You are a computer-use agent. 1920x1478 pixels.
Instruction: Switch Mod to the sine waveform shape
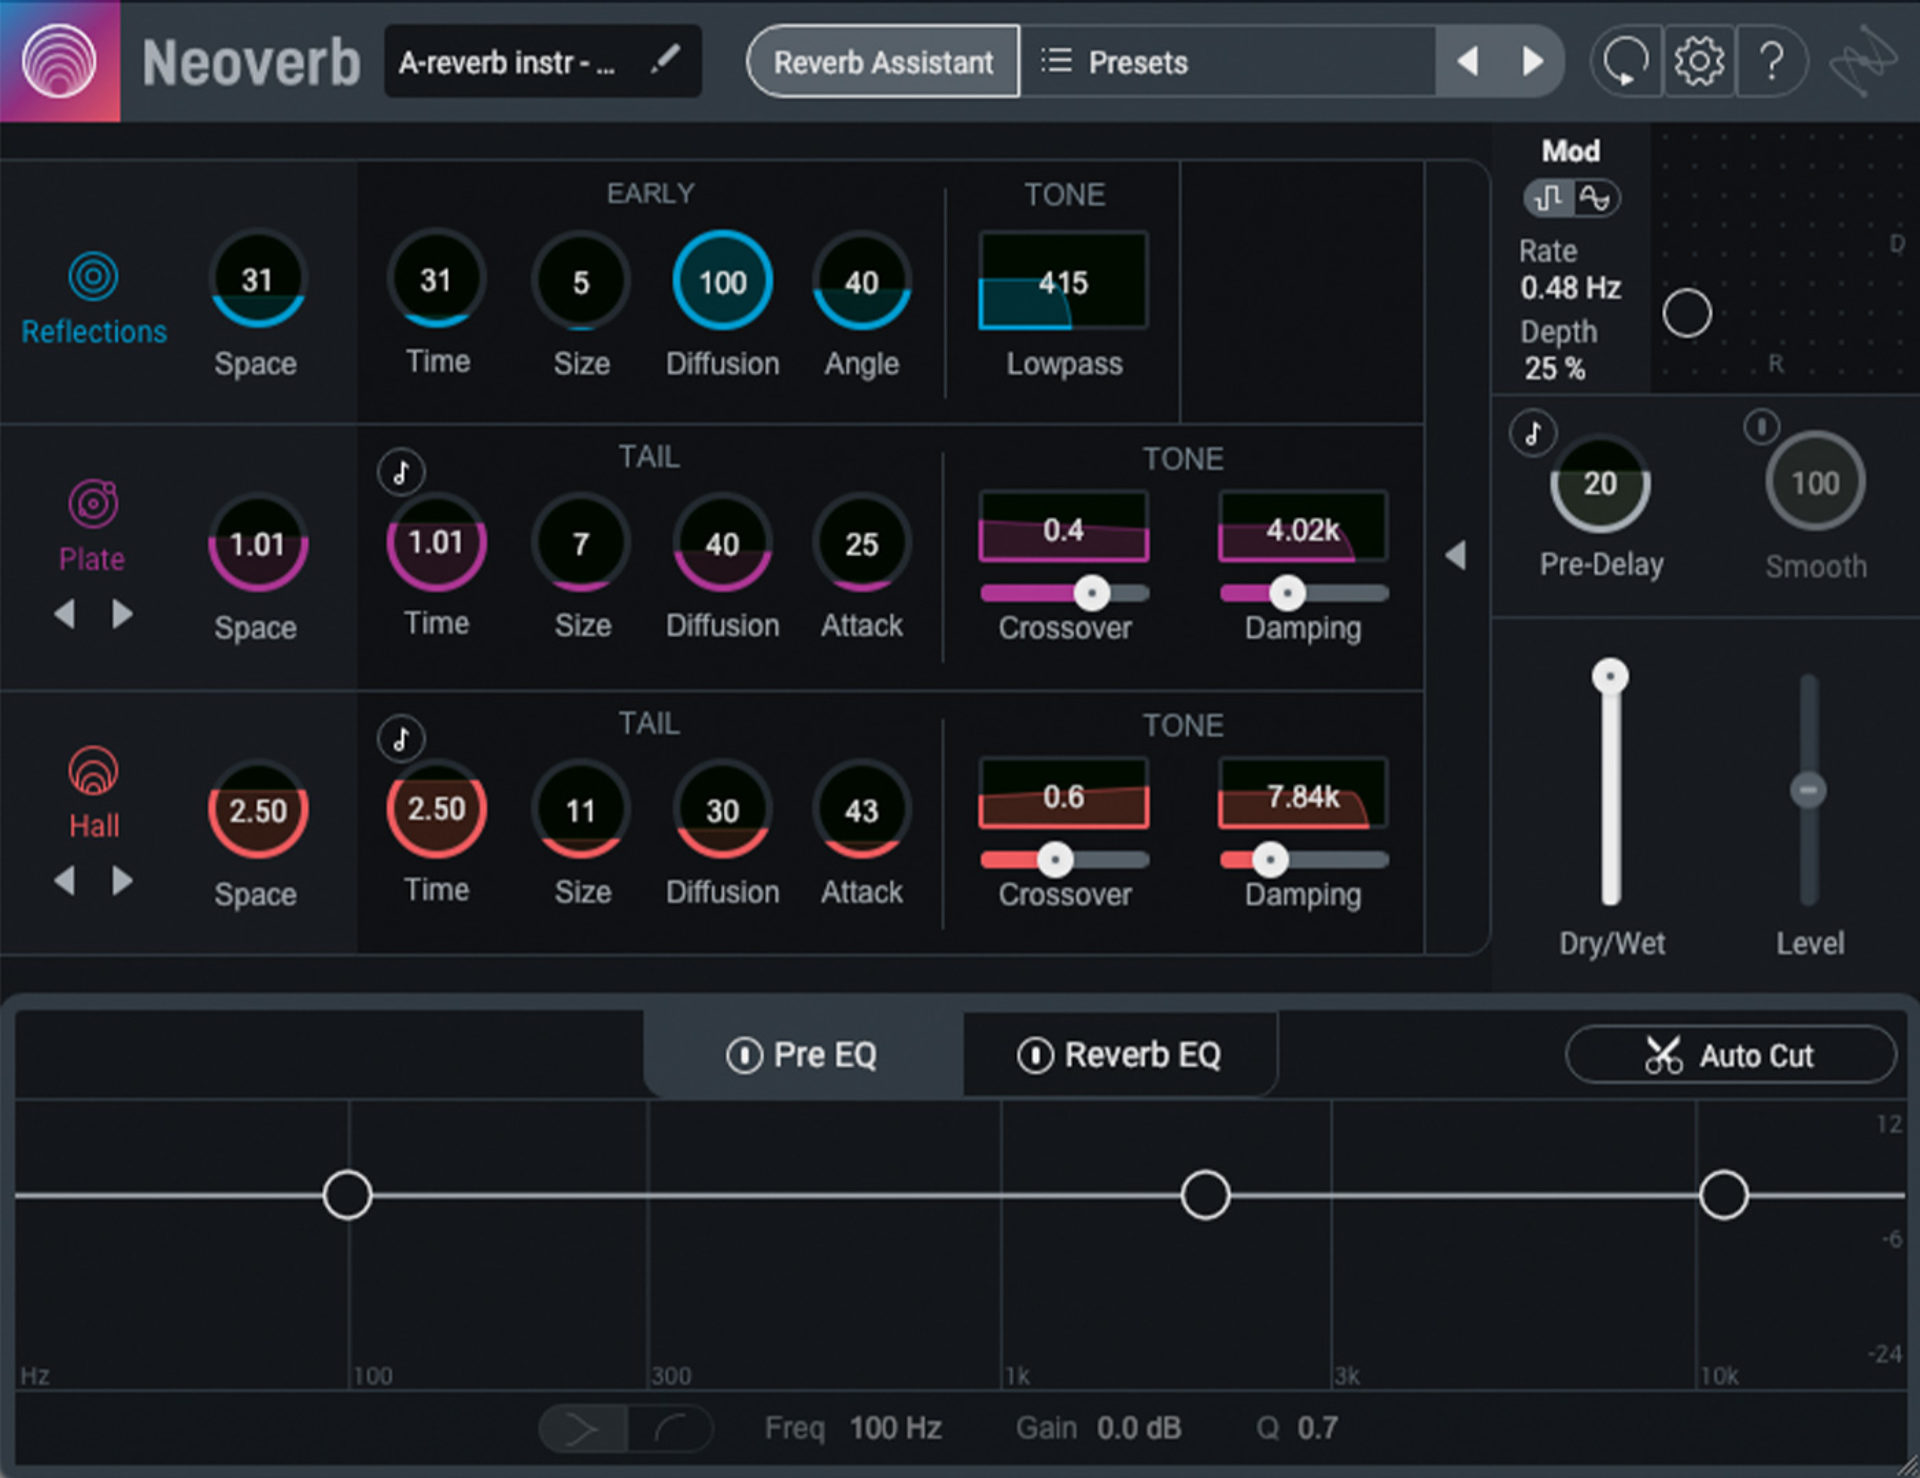(x=1597, y=198)
